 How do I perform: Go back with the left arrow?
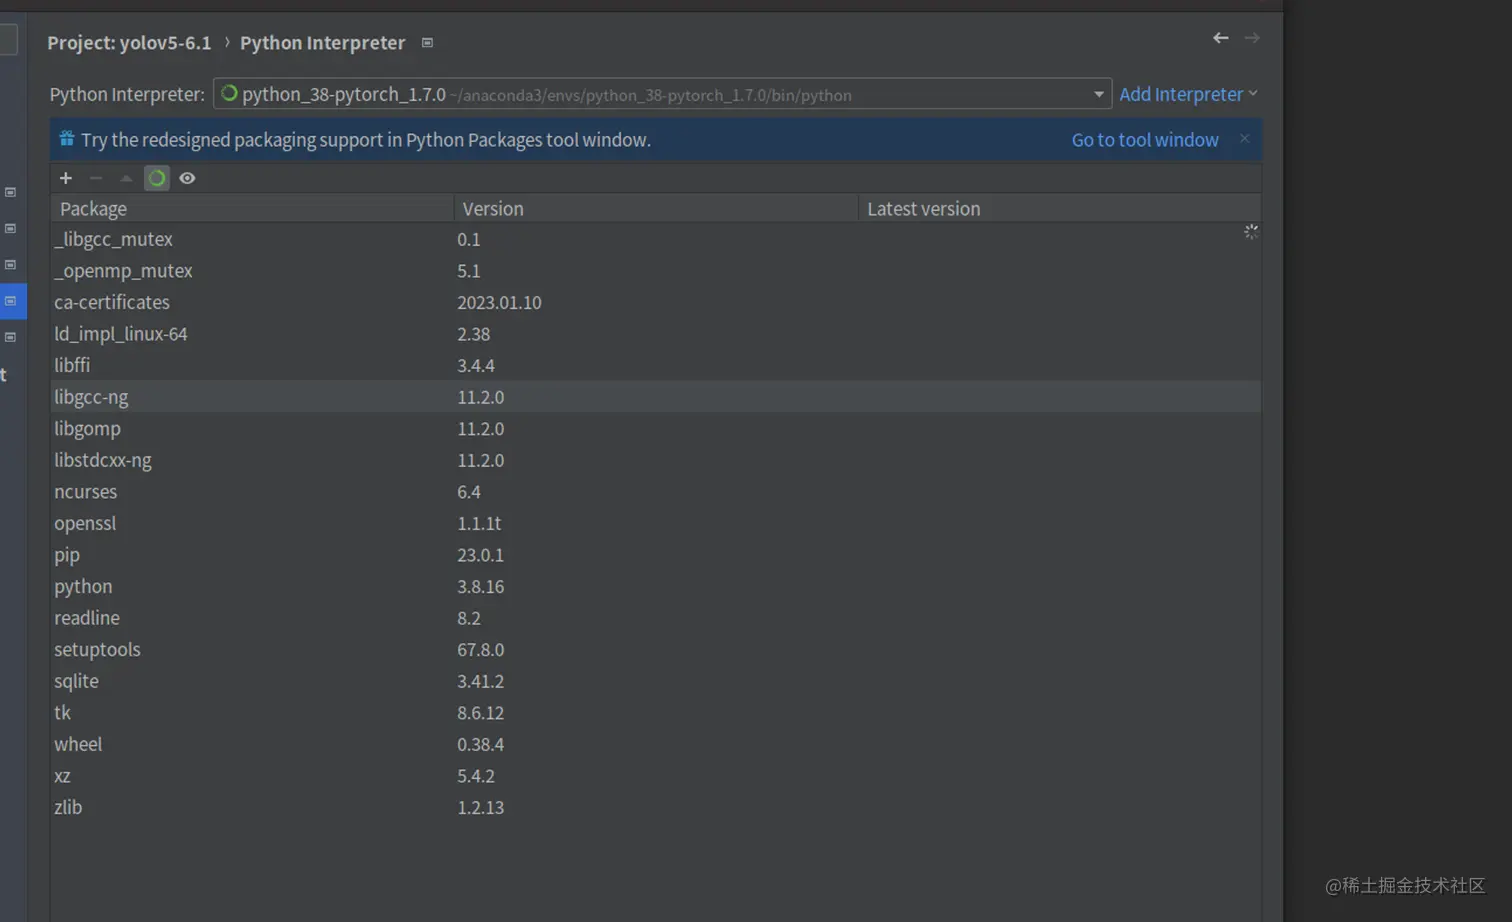coord(1221,38)
